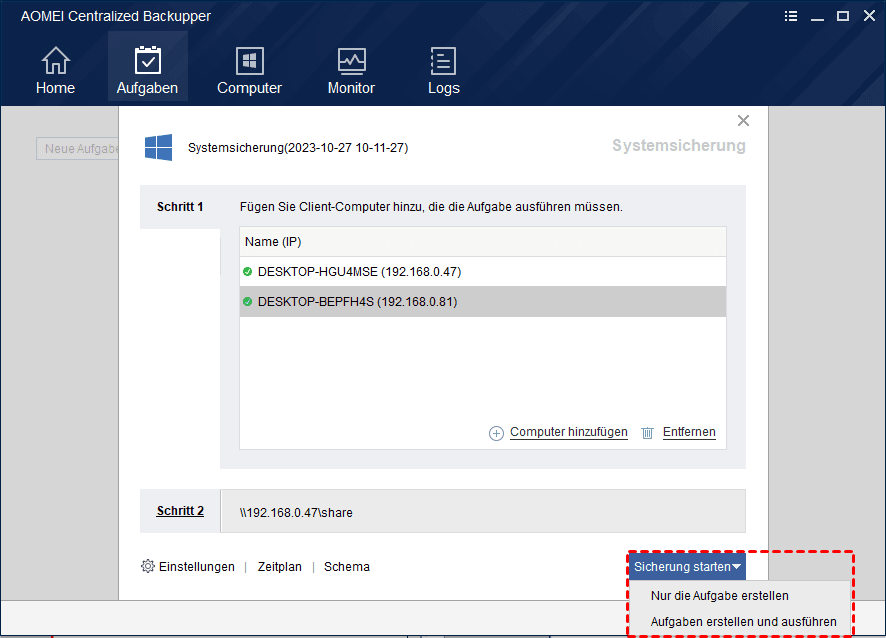Click Neue Aufgabe button behind dialog
This screenshot has height=638, width=886.
(x=78, y=149)
